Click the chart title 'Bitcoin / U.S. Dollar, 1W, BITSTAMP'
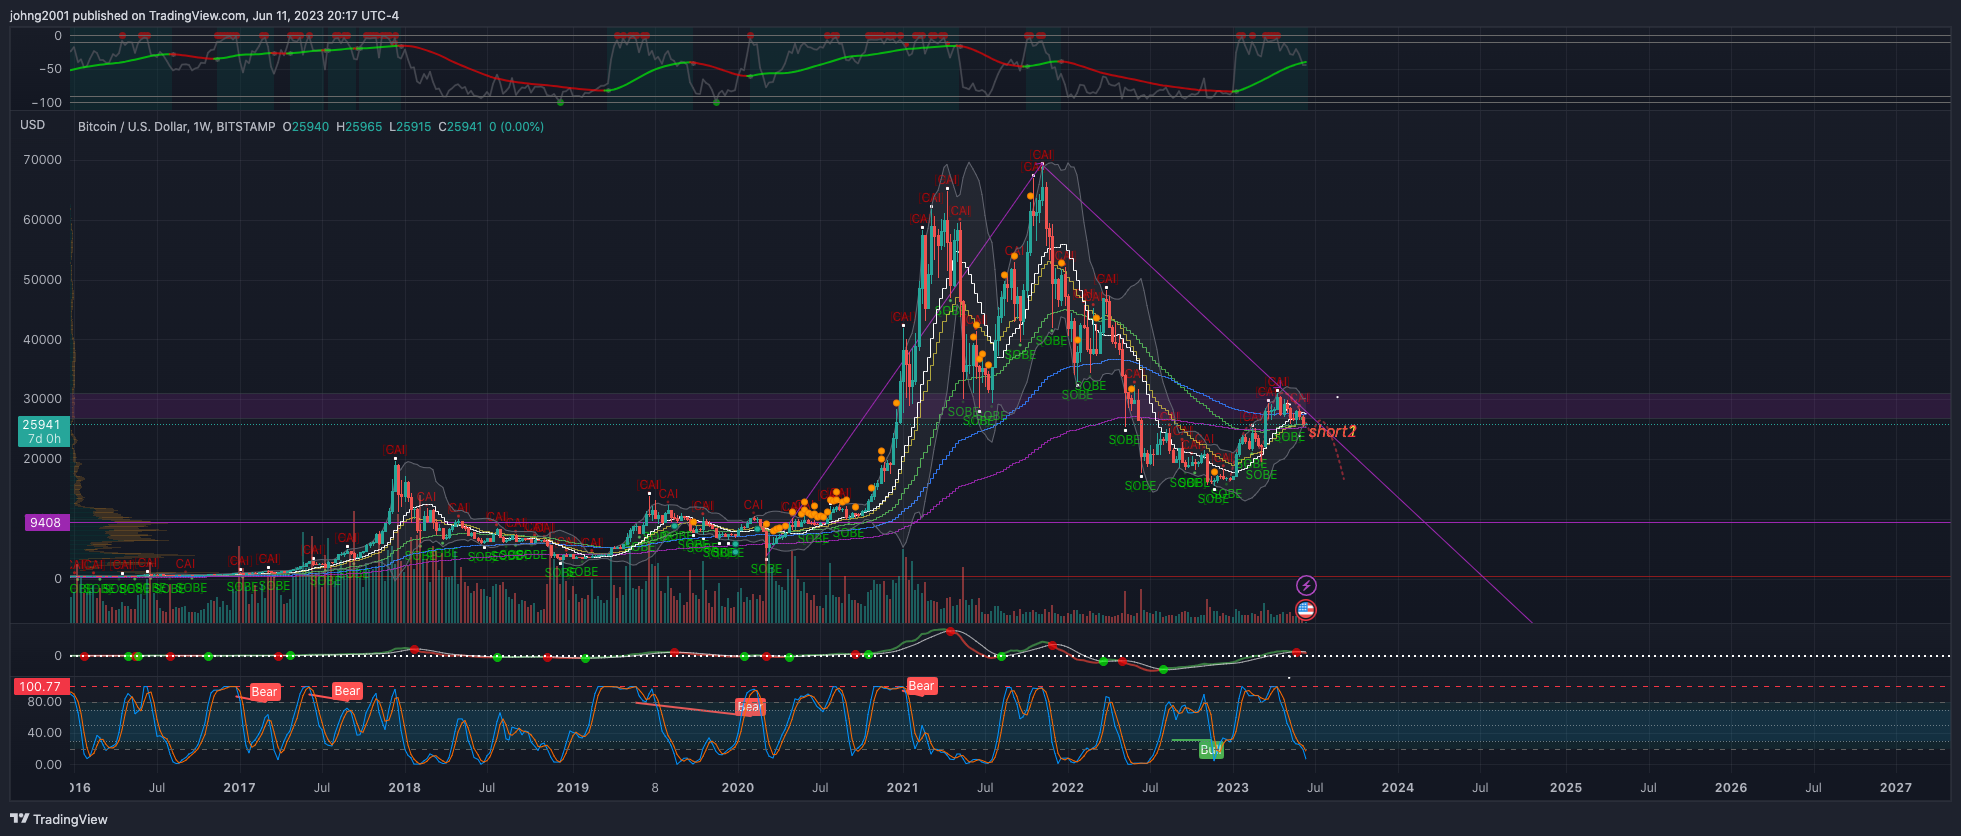The image size is (1961, 836). tap(177, 127)
